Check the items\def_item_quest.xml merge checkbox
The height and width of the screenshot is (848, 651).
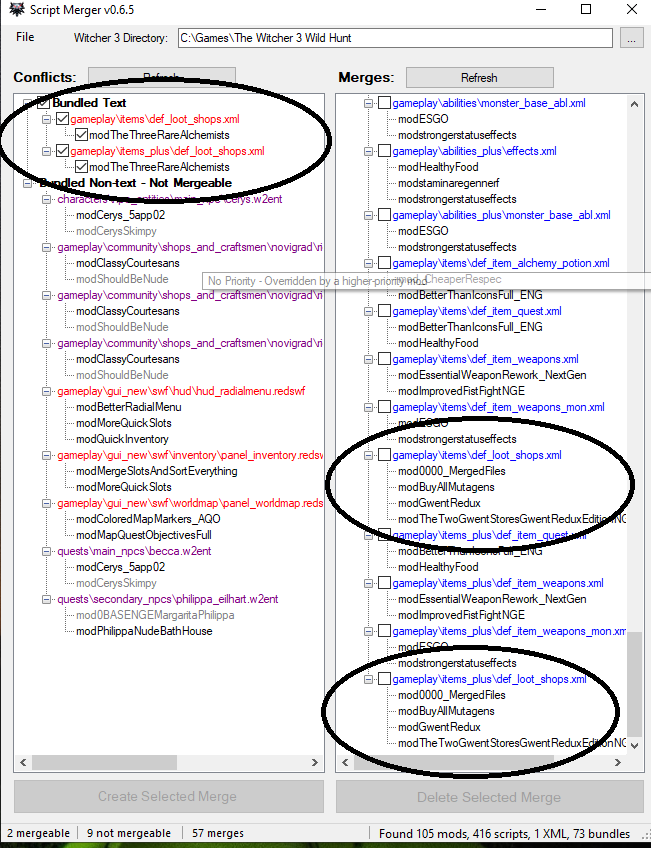pyautogui.click(x=384, y=311)
